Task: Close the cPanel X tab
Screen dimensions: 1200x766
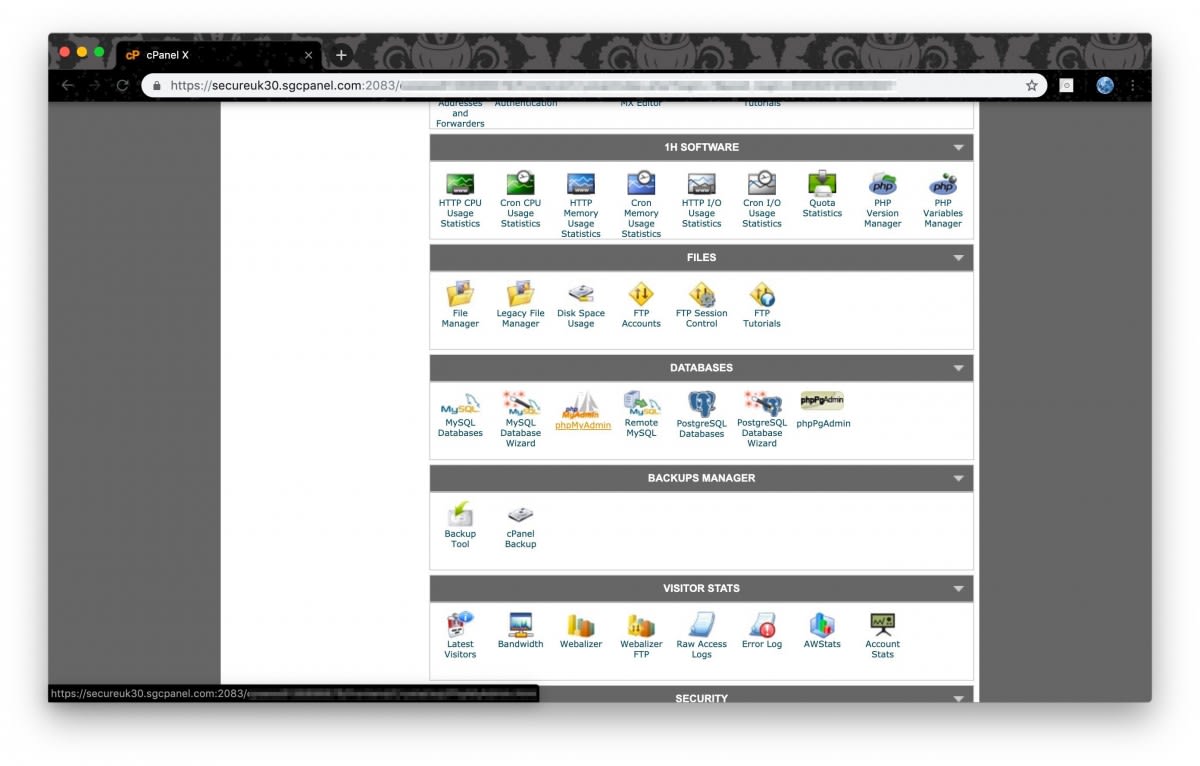Action: click(308, 55)
